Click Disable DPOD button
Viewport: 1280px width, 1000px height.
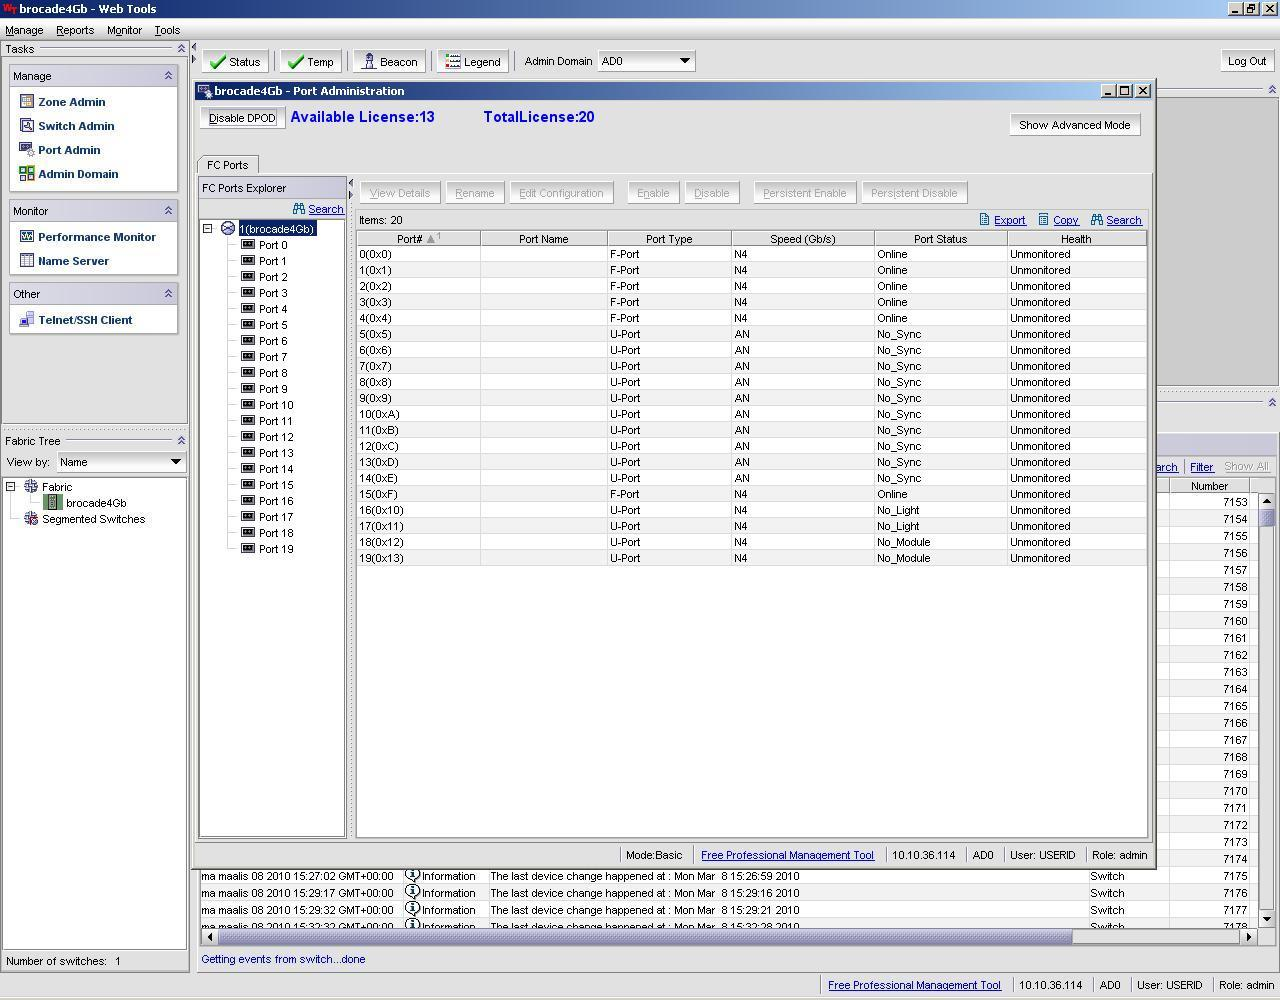[x=242, y=118]
